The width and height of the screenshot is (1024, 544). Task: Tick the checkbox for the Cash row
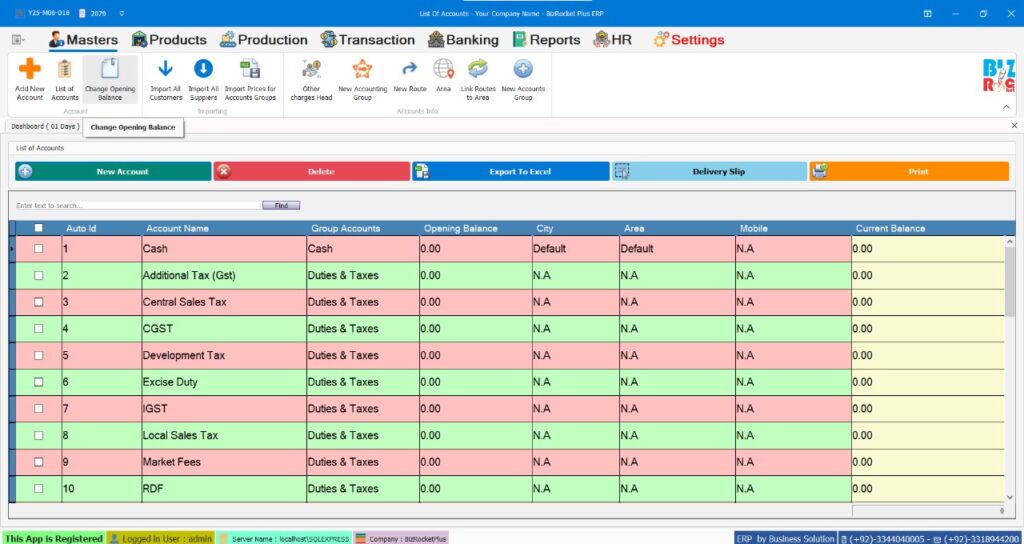(39, 248)
